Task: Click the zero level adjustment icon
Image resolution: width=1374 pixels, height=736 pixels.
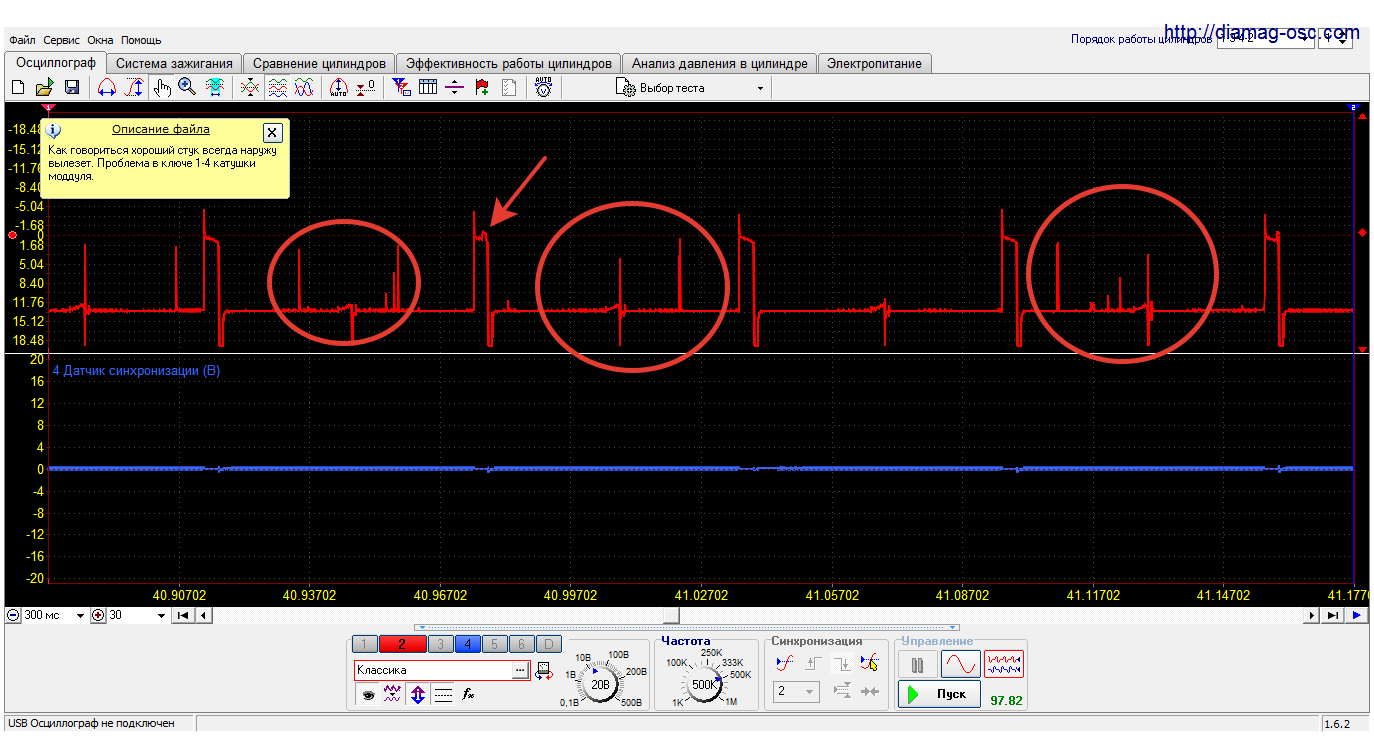Action: point(366,88)
